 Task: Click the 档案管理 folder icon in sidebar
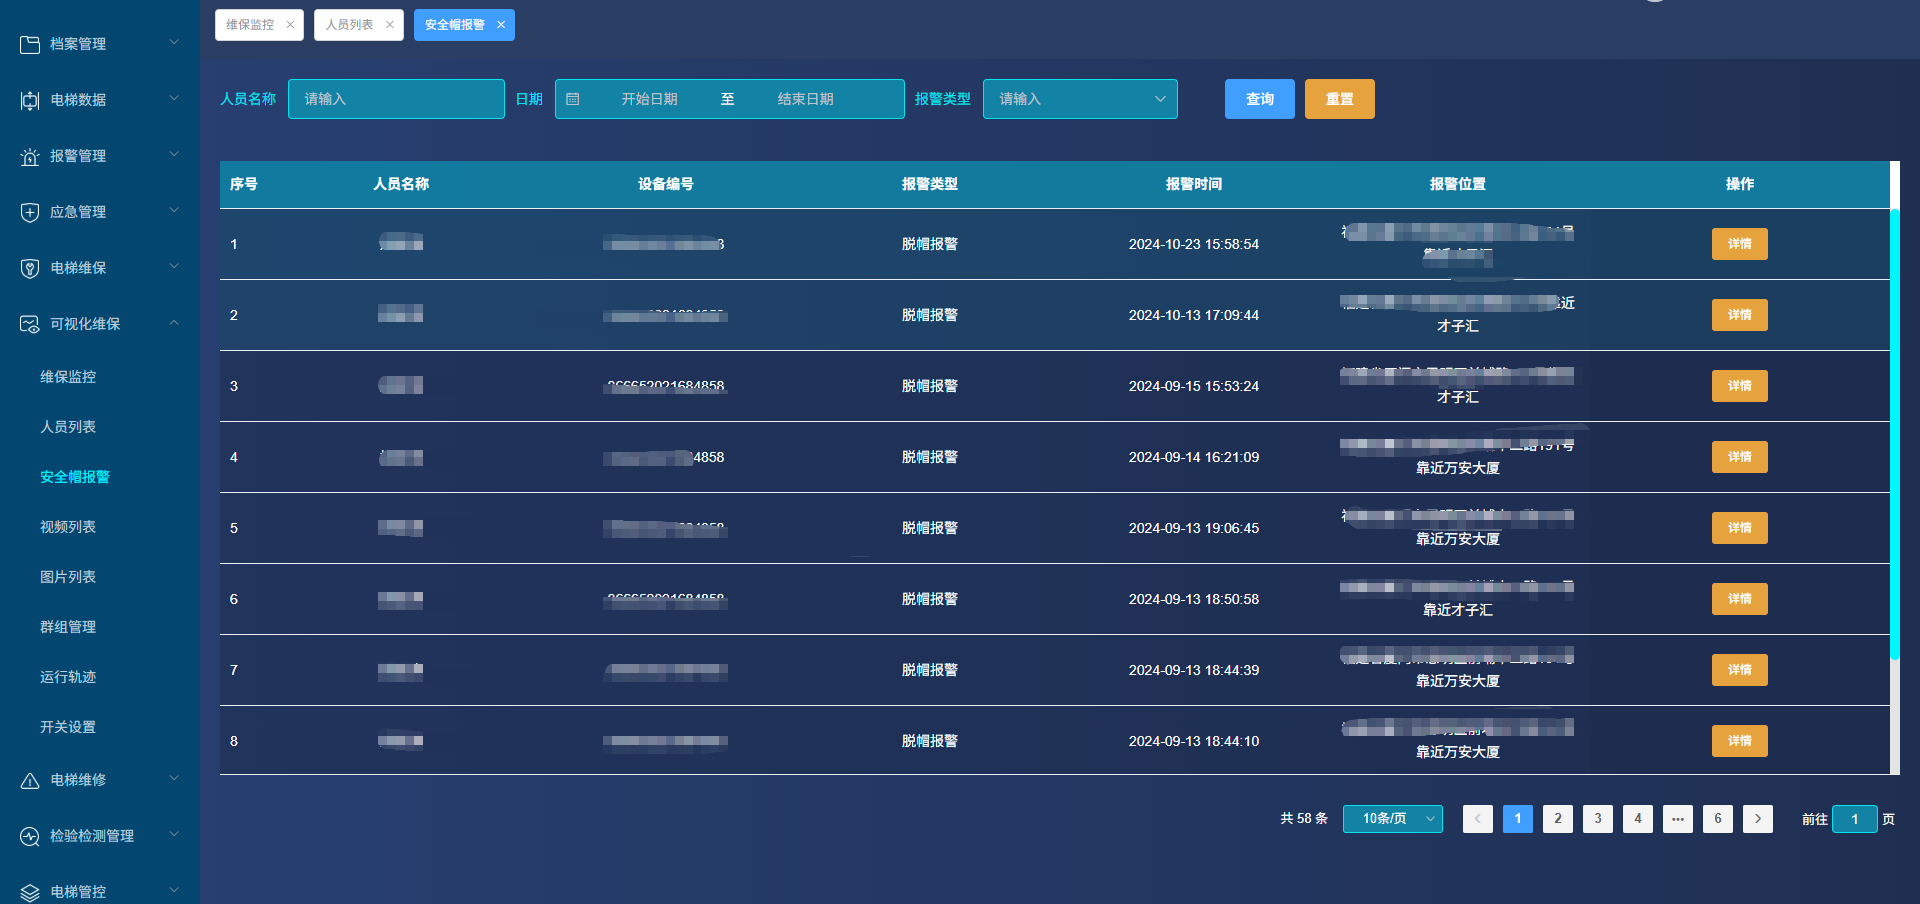coord(30,44)
